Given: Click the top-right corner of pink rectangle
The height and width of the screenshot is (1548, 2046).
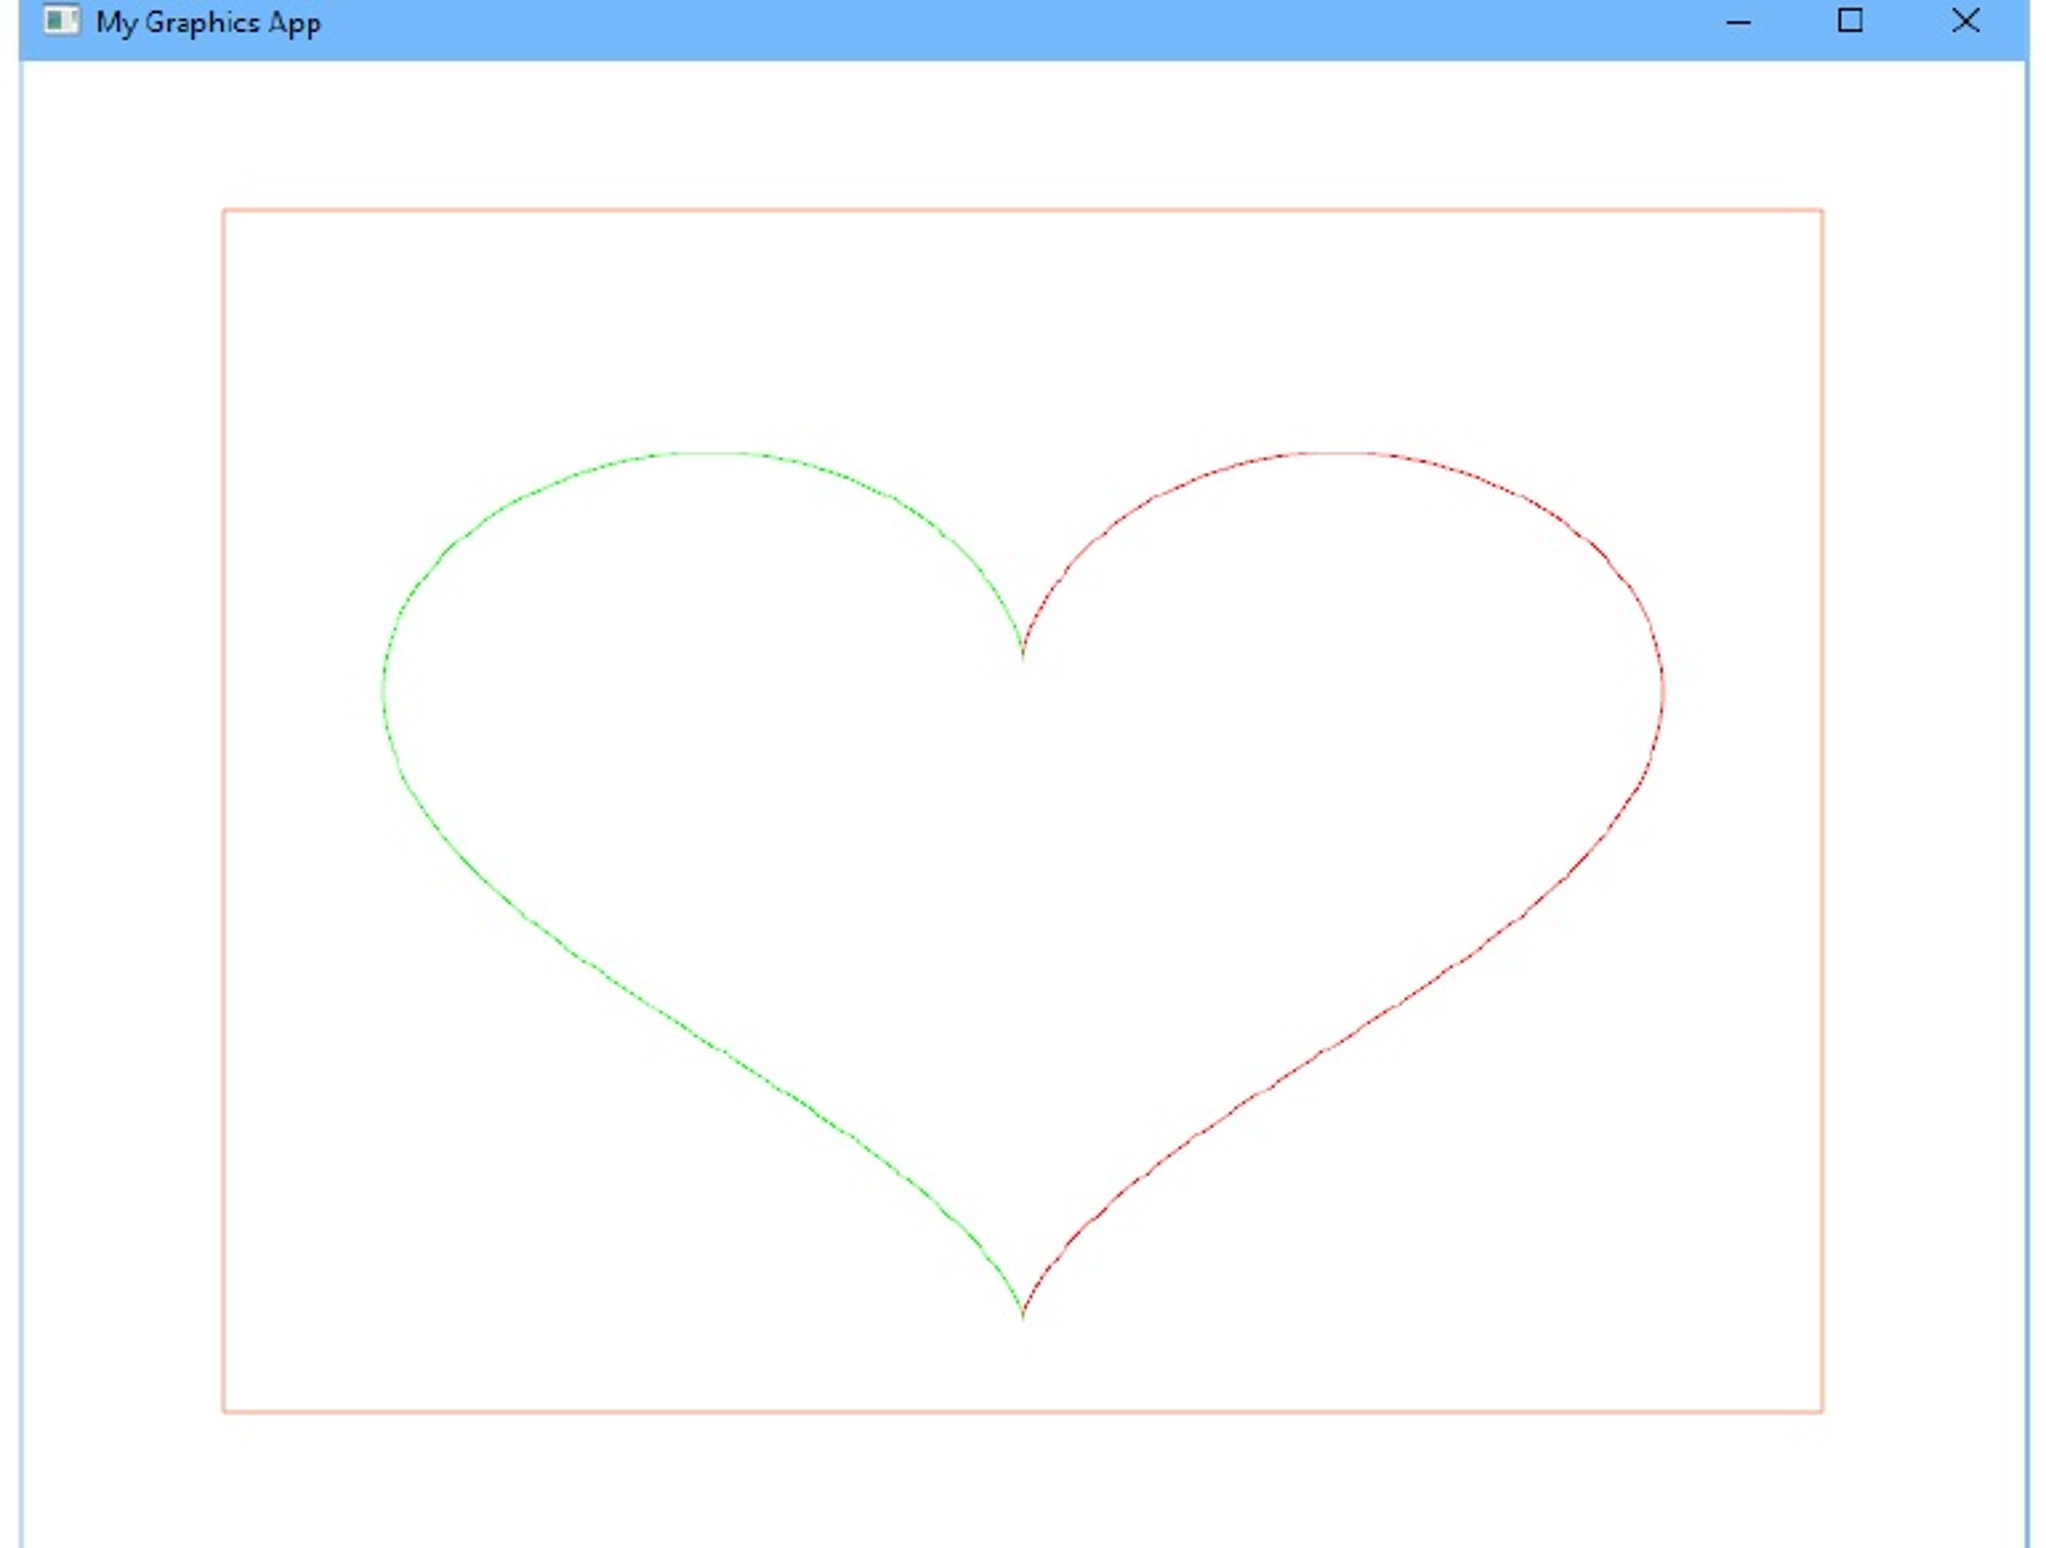Looking at the screenshot, I should [x=1821, y=211].
